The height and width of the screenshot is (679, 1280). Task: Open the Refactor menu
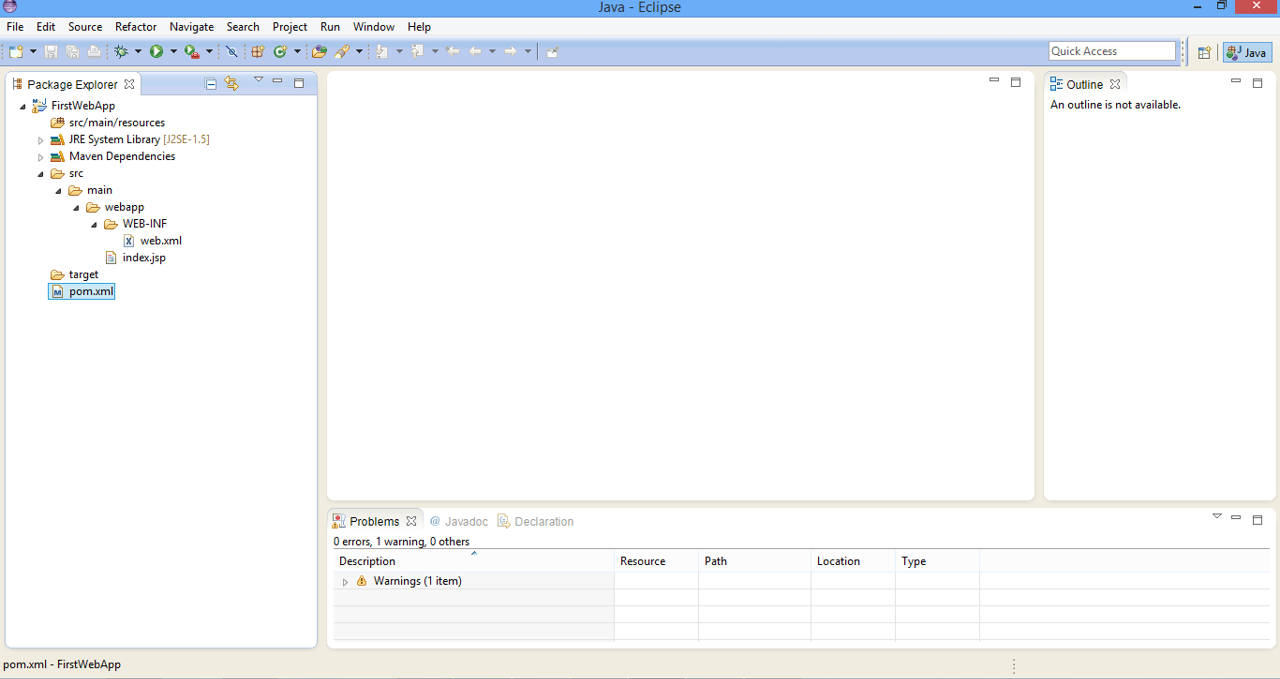136,27
